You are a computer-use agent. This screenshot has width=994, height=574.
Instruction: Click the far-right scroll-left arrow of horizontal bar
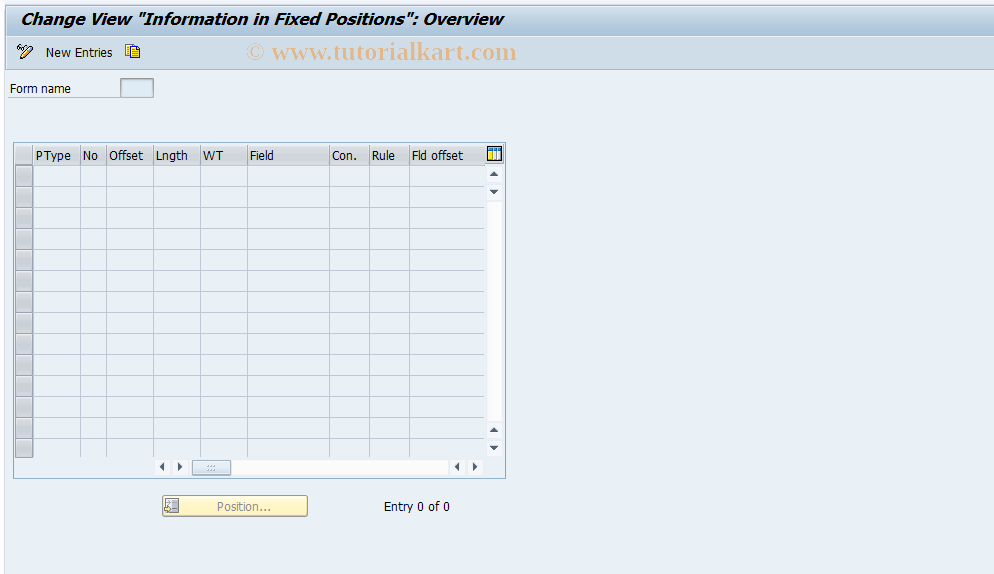tap(457, 467)
